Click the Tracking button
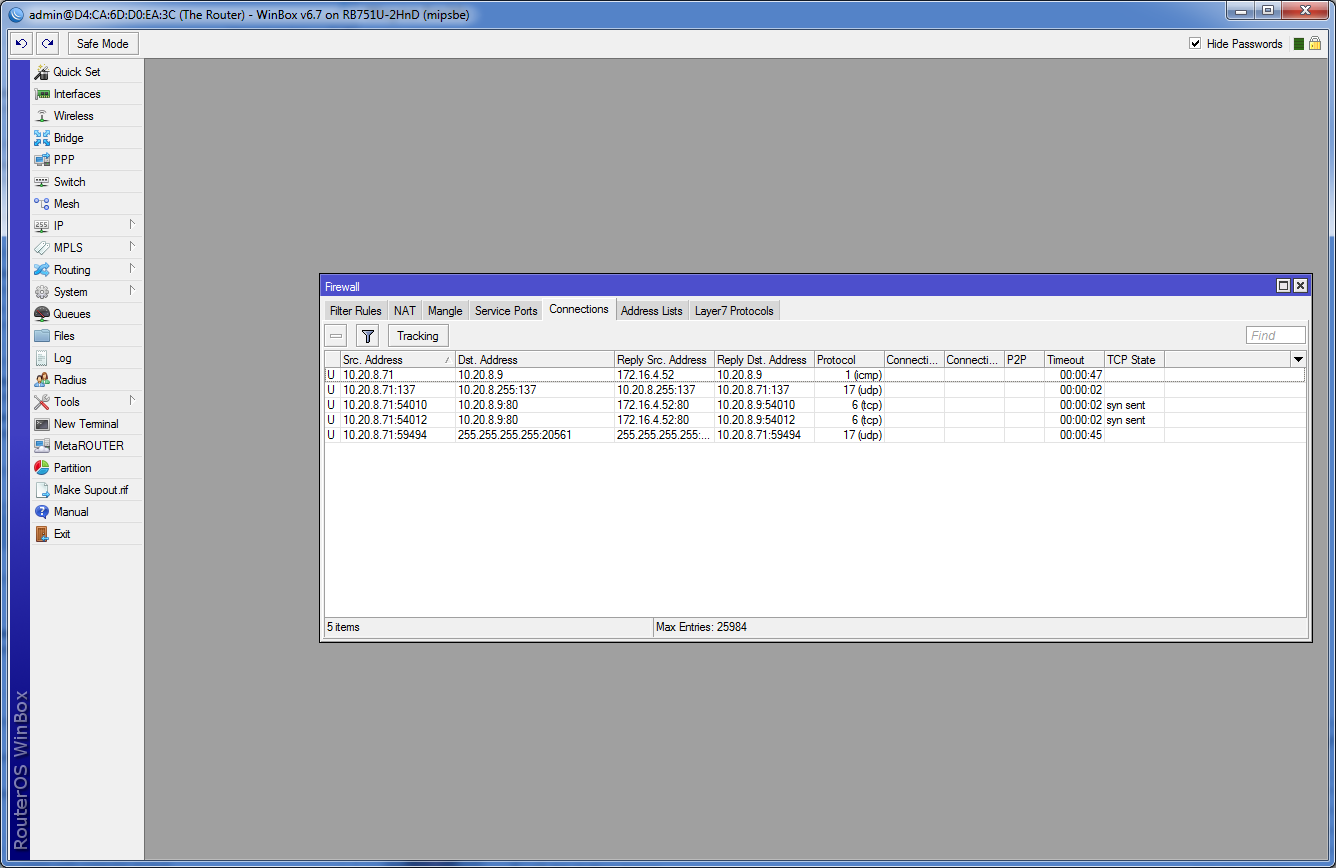Screen dimensions: 1336x868 click(x=417, y=336)
